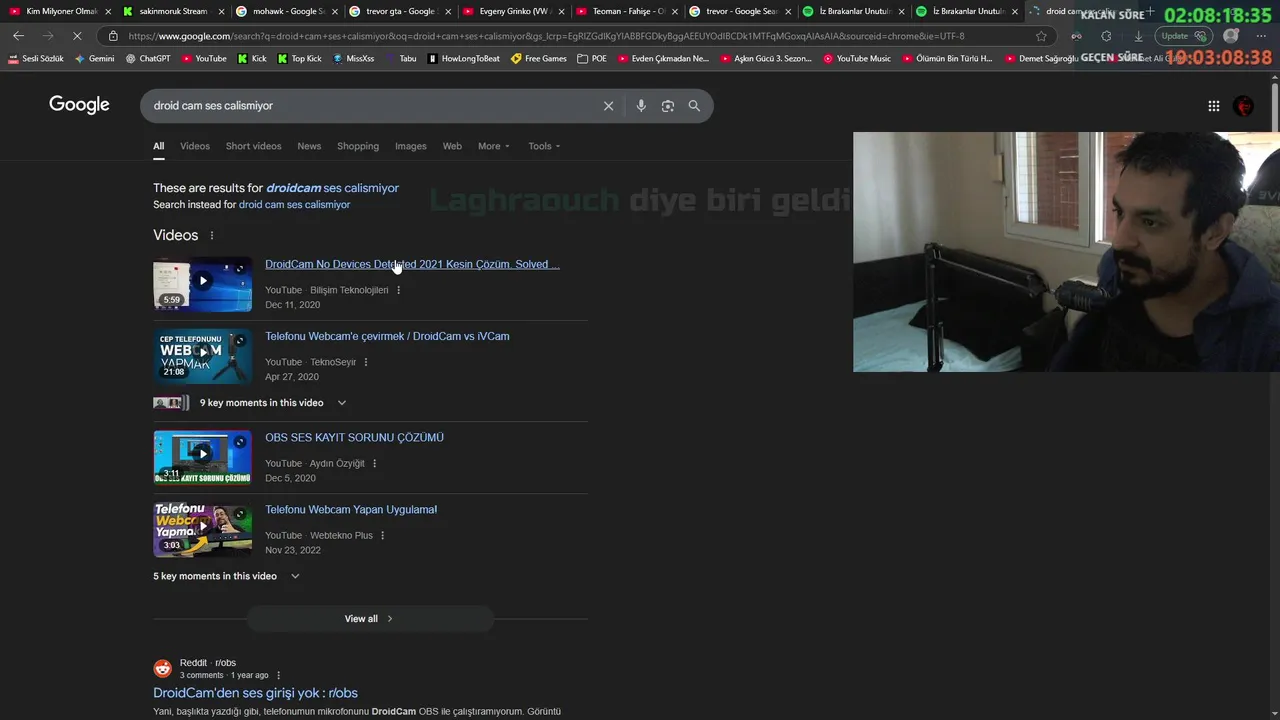This screenshot has height=720, width=1280.
Task: Play the 3:11 OBS video thumbnail
Action: pos(202,457)
